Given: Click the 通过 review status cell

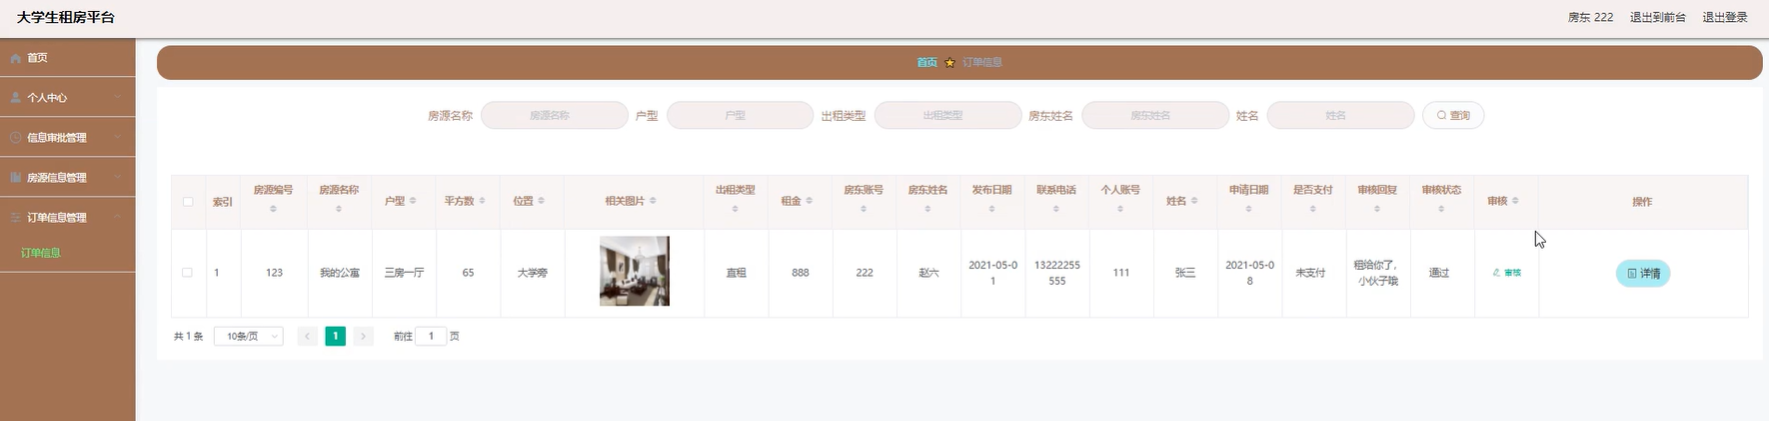Looking at the screenshot, I should [x=1439, y=273].
